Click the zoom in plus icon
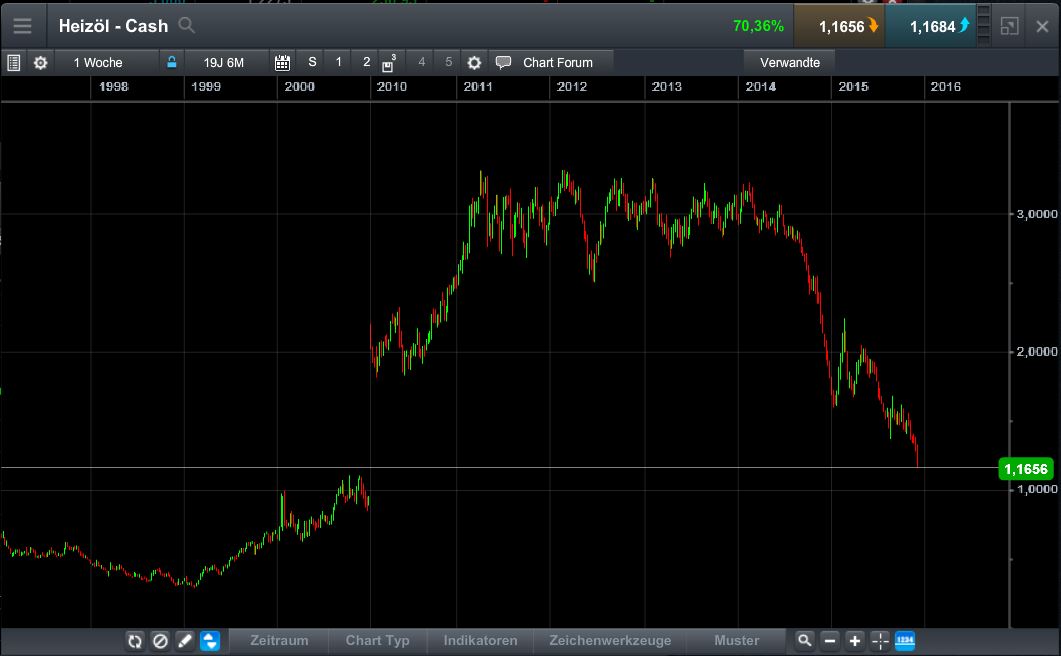The width and height of the screenshot is (1061, 656). click(x=855, y=641)
